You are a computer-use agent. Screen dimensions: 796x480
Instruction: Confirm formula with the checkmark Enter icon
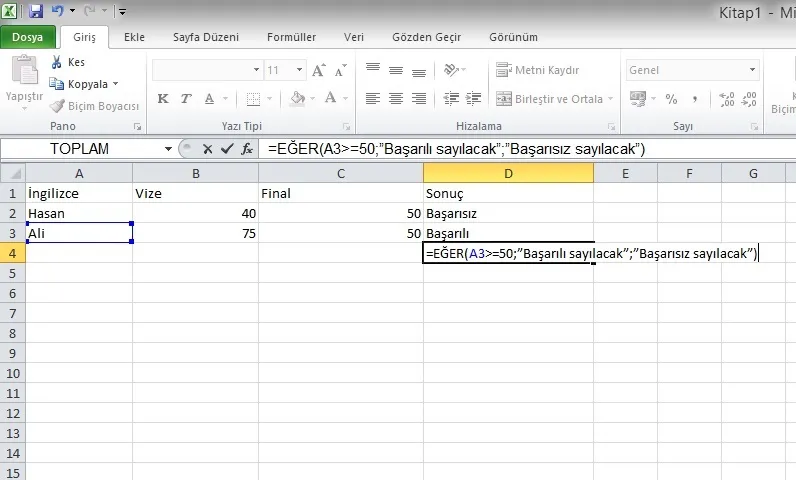click(x=227, y=148)
